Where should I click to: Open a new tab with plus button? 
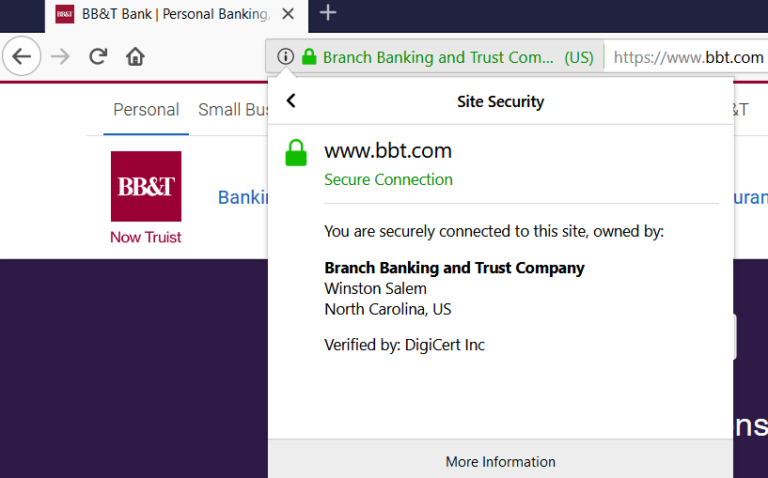click(x=328, y=13)
